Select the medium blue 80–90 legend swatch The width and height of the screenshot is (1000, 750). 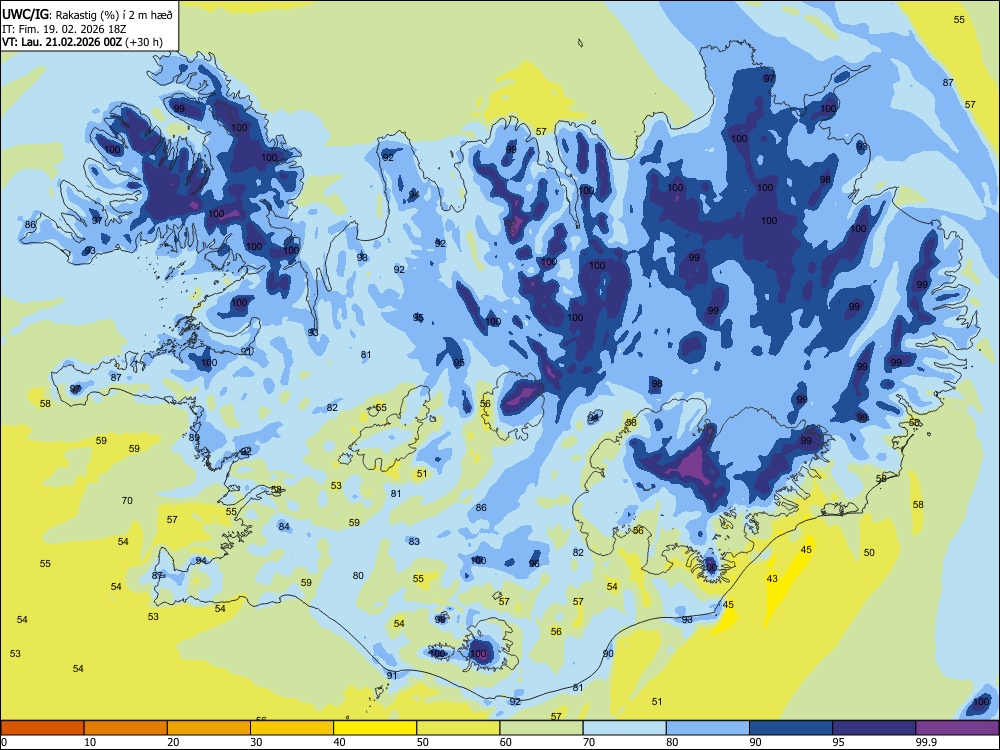pyautogui.click(x=708, y=728)
